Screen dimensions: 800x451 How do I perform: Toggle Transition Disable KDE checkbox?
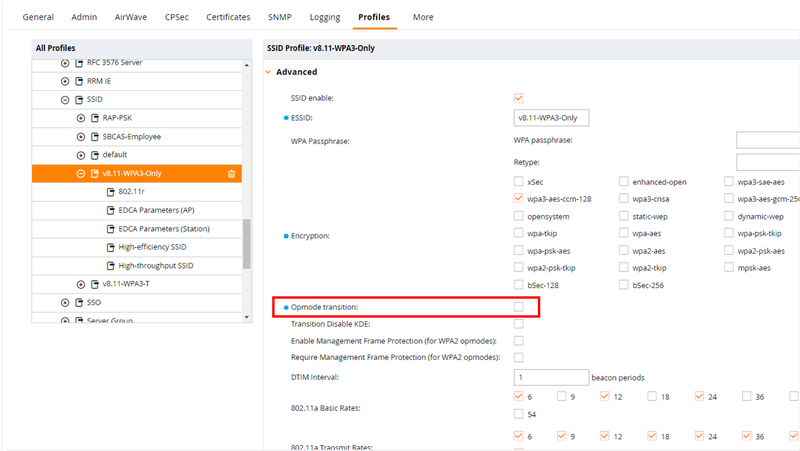click(518, 323)
